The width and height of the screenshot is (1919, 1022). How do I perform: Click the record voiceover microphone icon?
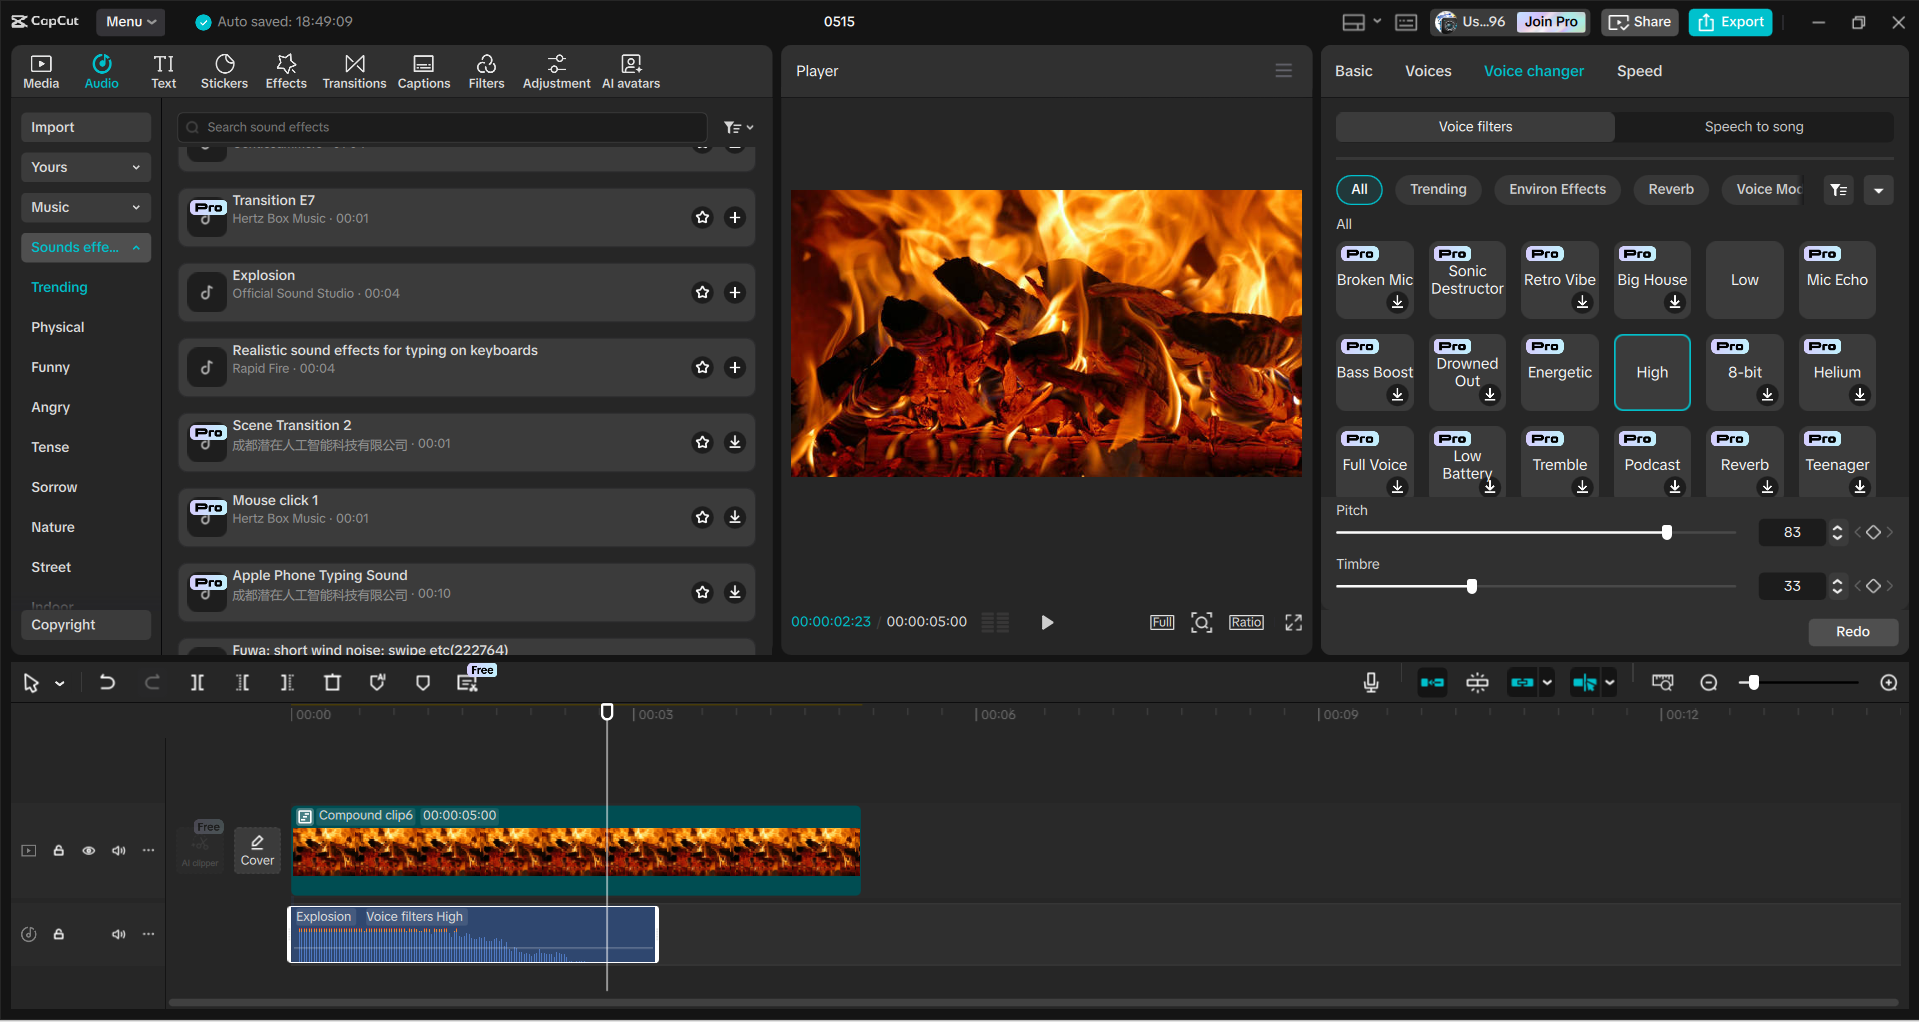(x=1370, y=682)
